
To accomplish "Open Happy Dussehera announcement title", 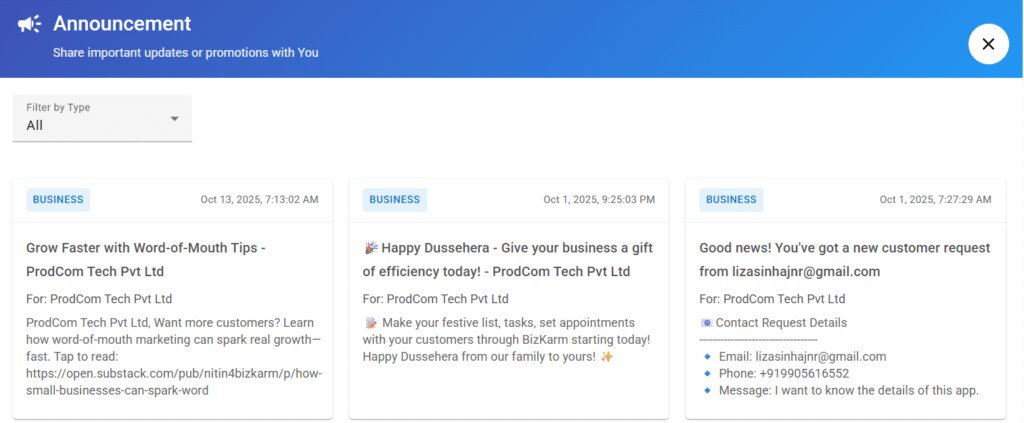I will 507,259.
